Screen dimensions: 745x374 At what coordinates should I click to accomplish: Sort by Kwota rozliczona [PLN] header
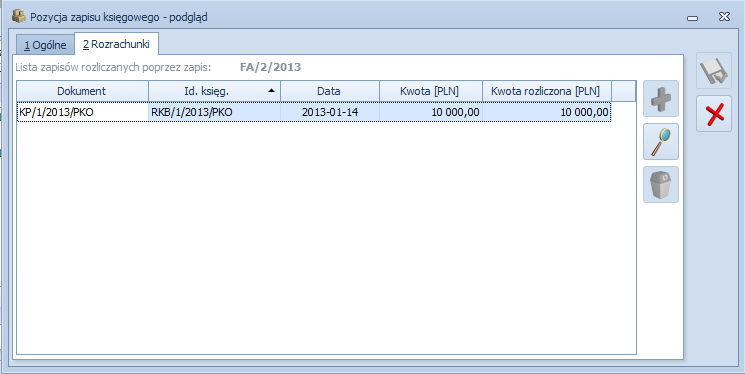(x=547, y=91)
